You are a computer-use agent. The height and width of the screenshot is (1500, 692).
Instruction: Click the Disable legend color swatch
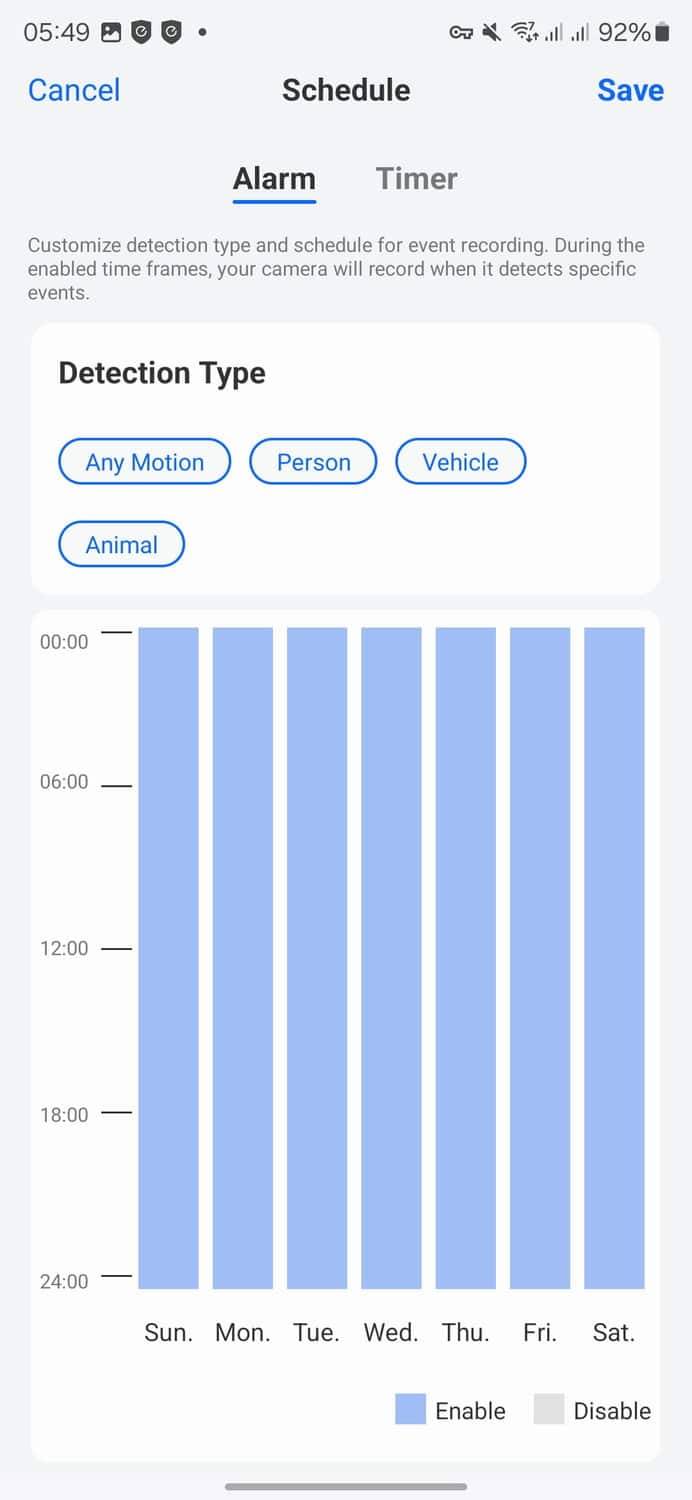coord(549,1410)
